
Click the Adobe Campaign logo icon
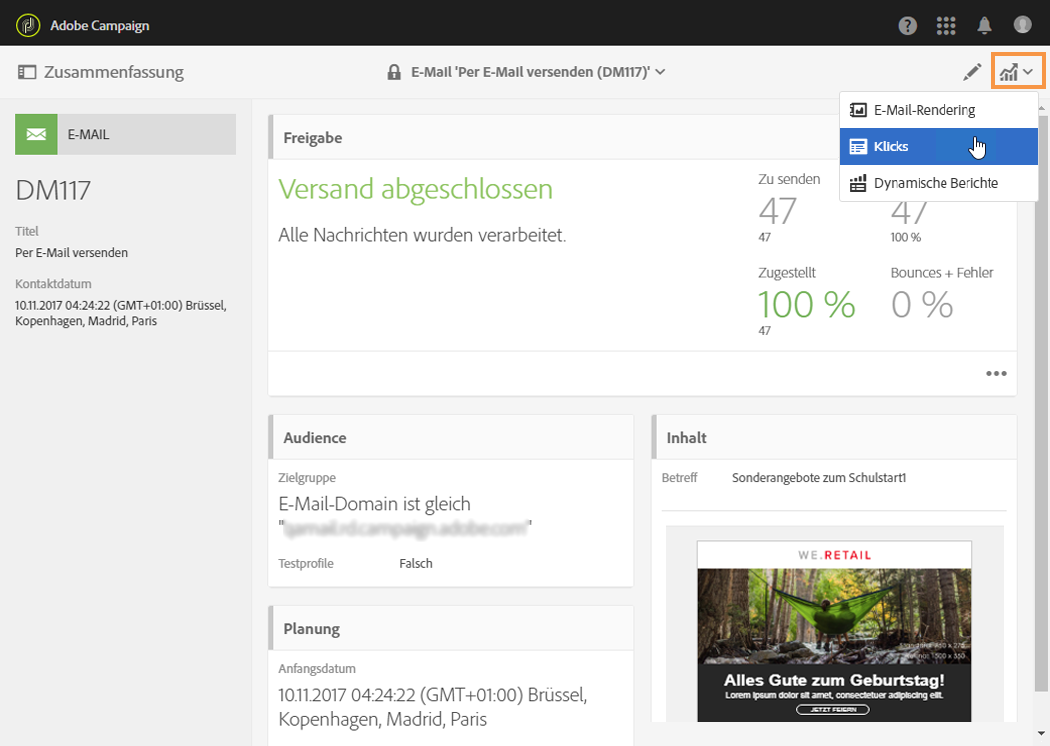coord(27,25)
